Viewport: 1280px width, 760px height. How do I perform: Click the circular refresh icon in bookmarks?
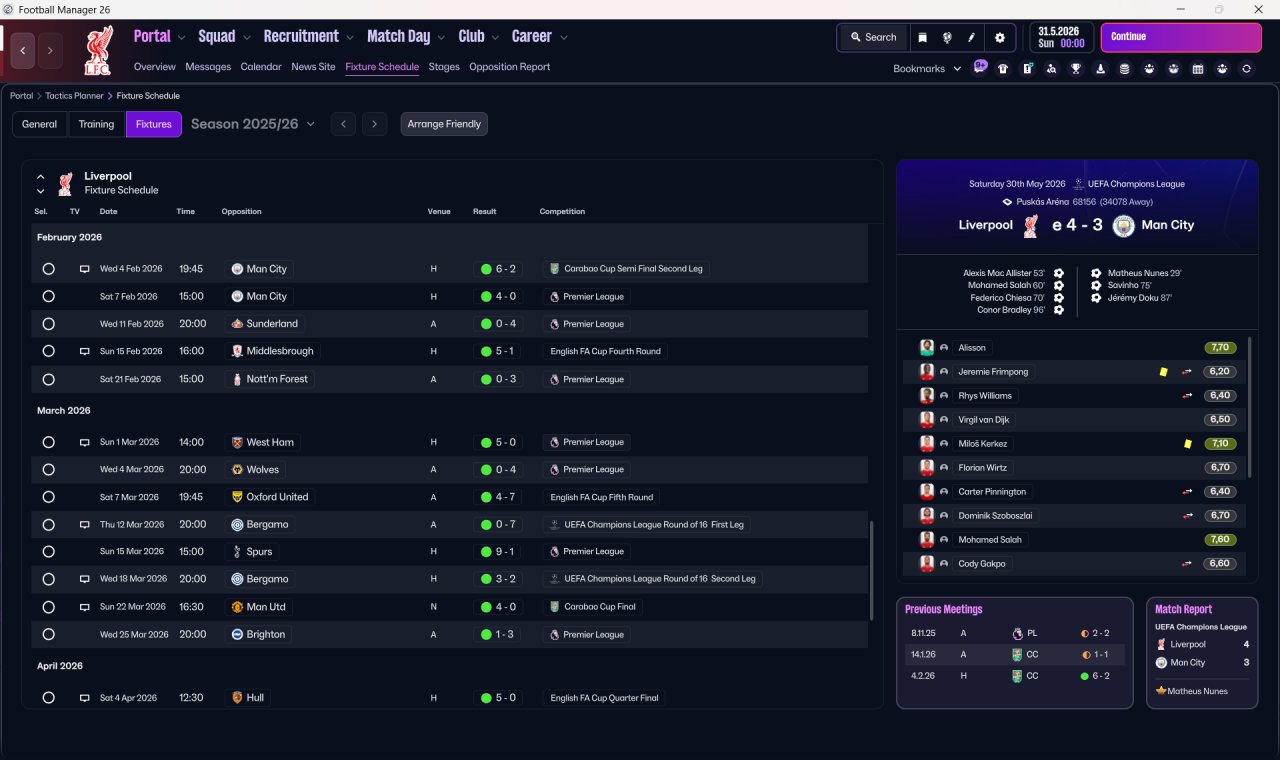[1246, 69]
